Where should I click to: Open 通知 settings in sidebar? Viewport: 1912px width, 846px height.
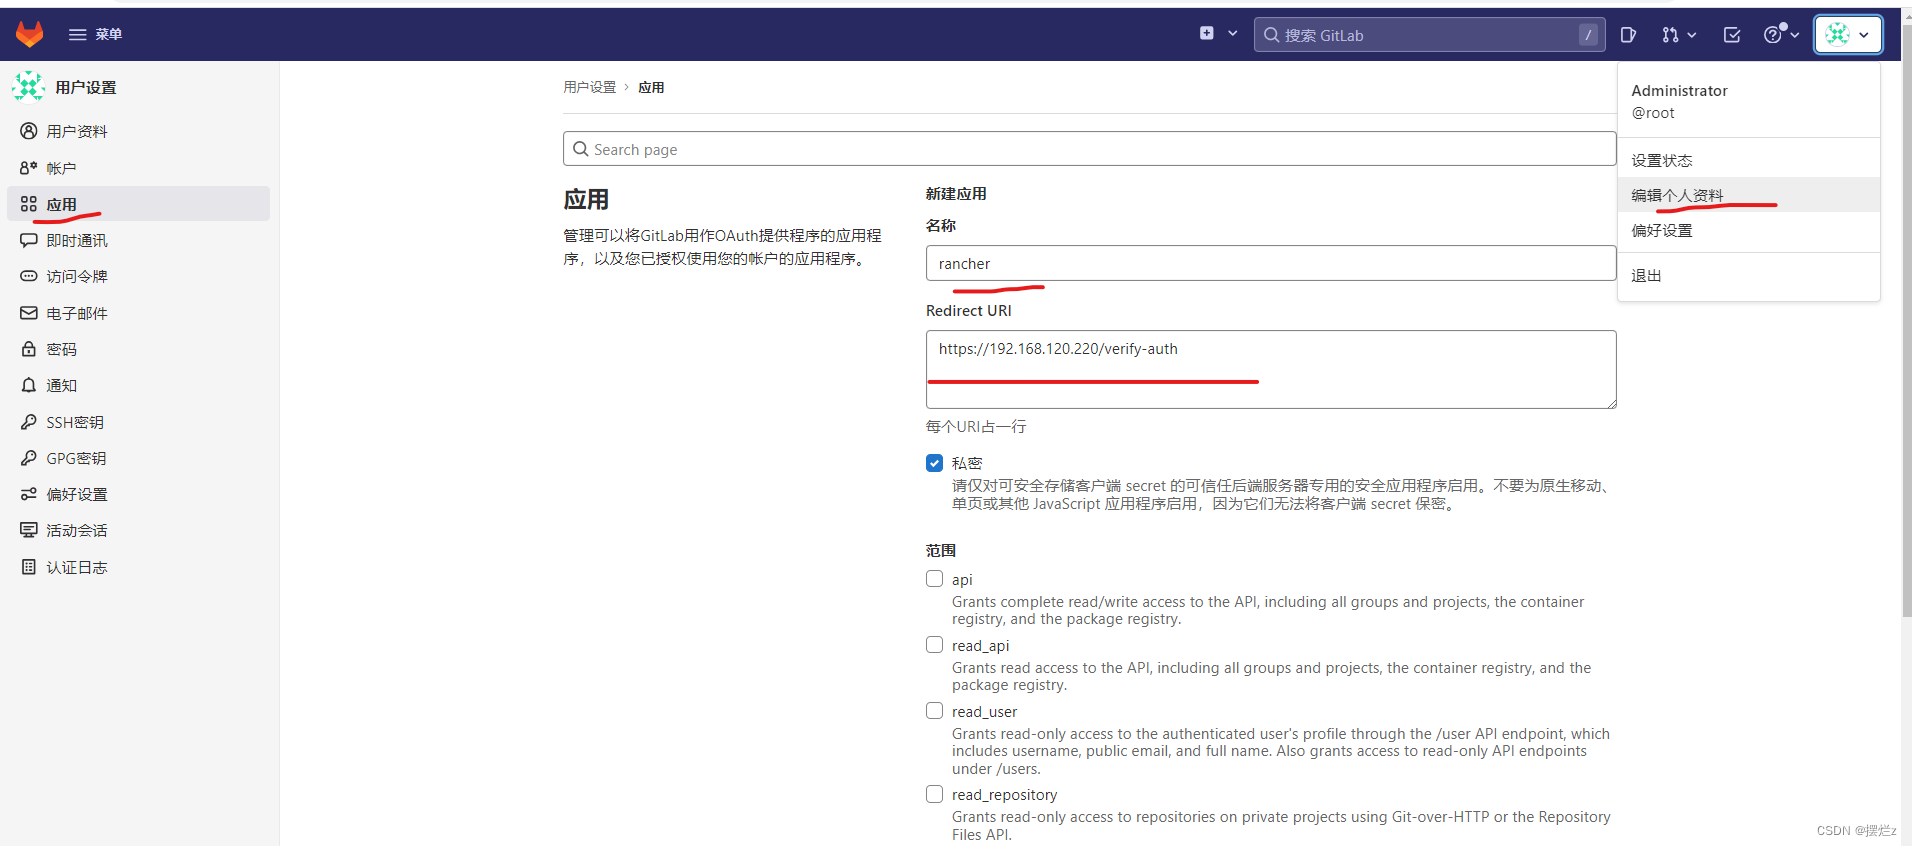pos(138,385)
